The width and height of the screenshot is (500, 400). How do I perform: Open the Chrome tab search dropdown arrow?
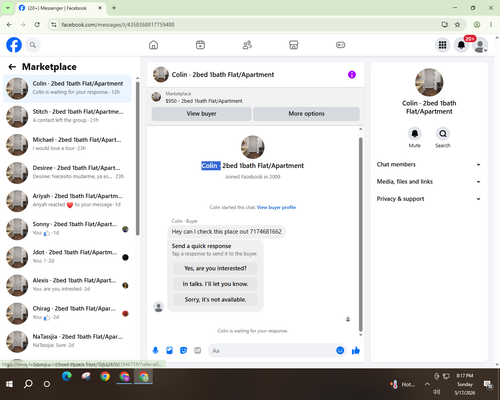[7, 8]
